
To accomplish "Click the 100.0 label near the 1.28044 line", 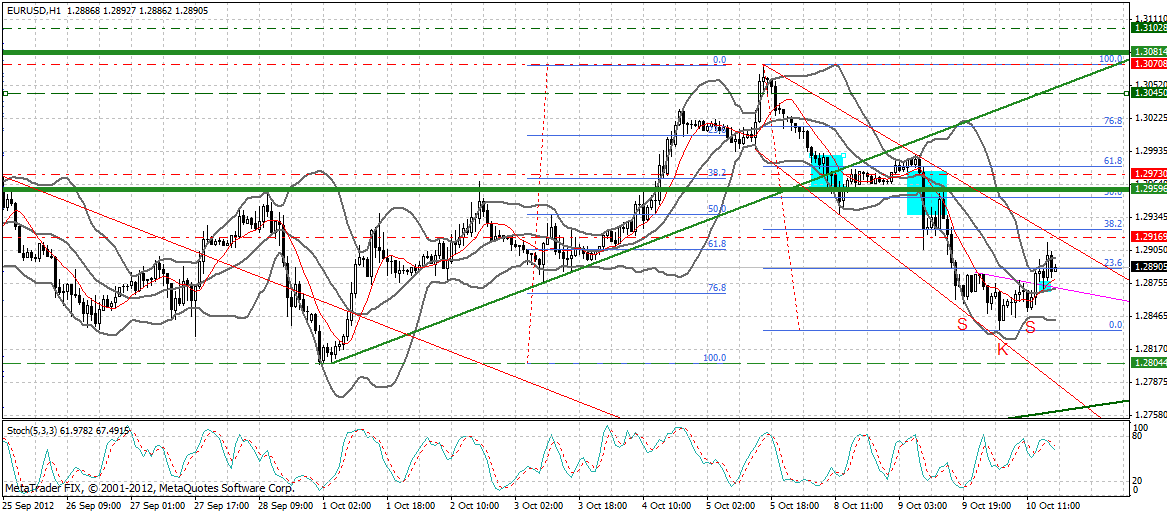I will pyautogui.click(x=714, y=357).
